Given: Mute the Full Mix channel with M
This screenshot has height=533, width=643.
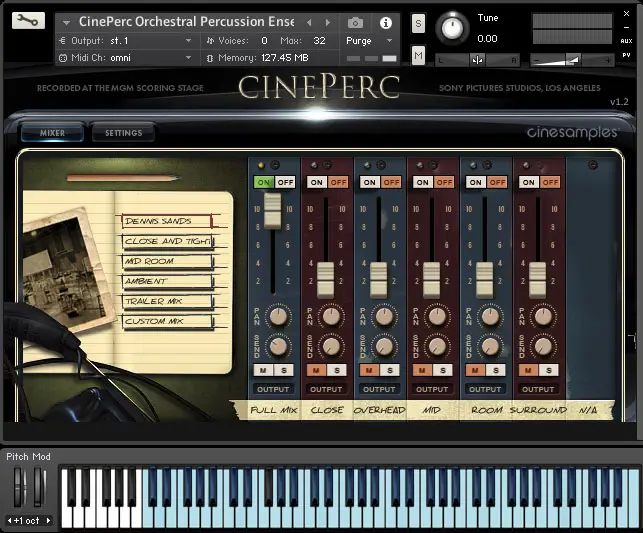Looking at the screenshot, I should click(263, 370).
